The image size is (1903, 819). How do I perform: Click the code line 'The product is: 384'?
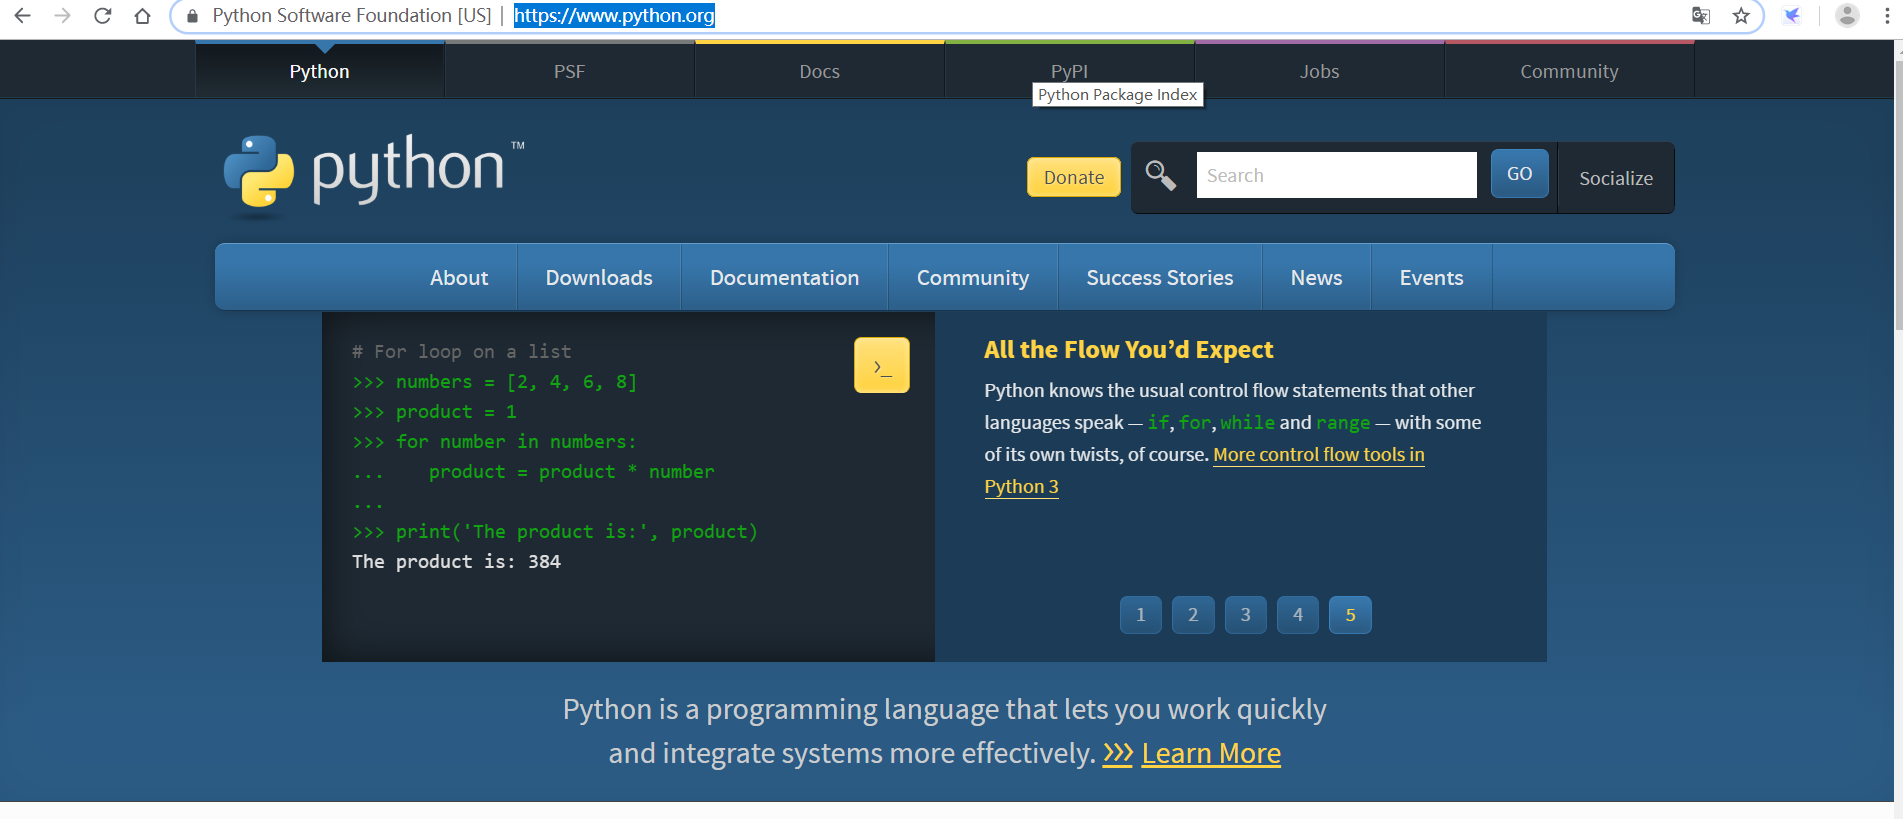(456, 562)
